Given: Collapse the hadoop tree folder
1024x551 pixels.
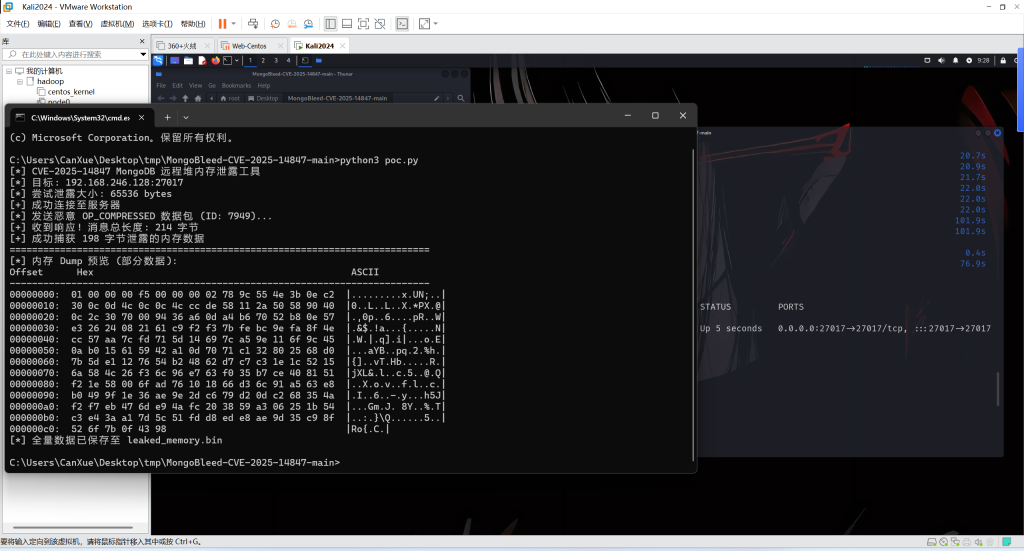Looking at the screenshot, I should coord(19,81).
